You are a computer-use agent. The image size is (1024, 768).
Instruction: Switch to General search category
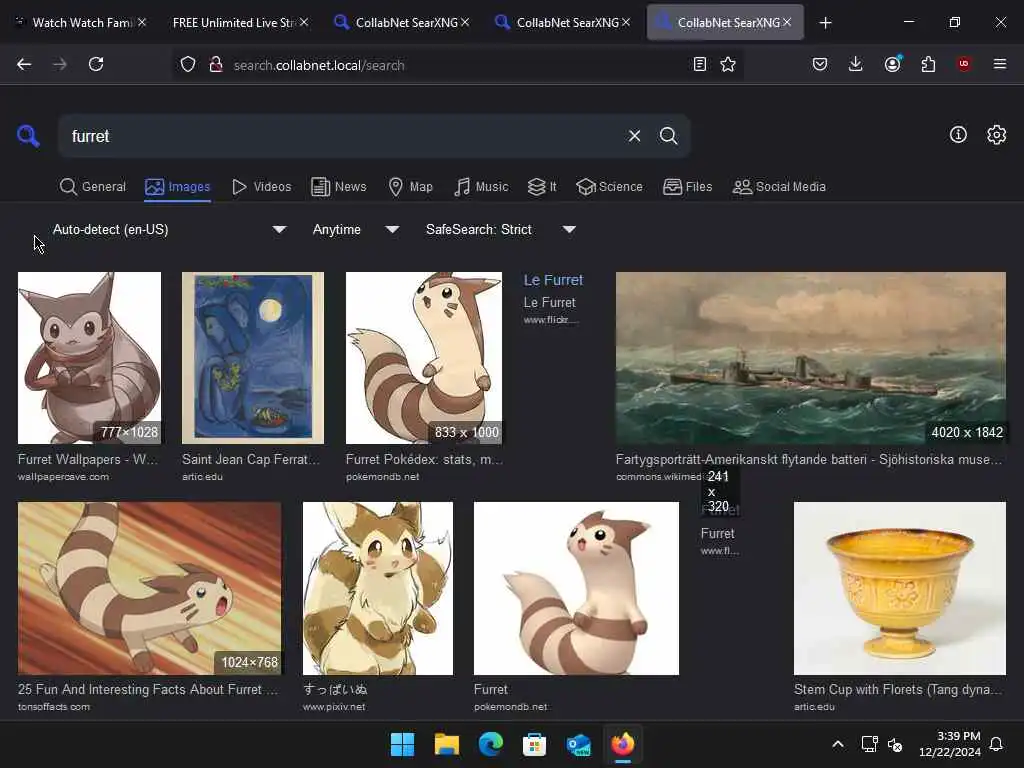click(93, 187)
